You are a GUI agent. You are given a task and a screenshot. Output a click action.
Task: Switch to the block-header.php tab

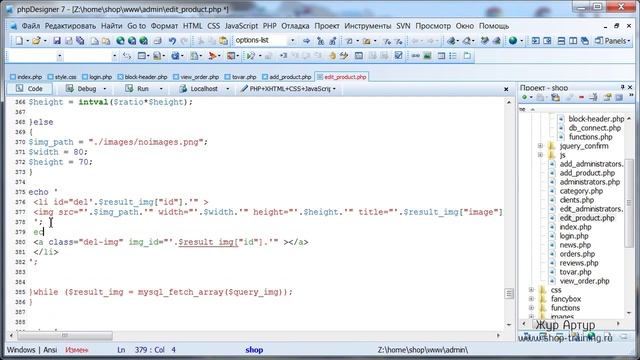pyautogui.click(x=143, y=77)
